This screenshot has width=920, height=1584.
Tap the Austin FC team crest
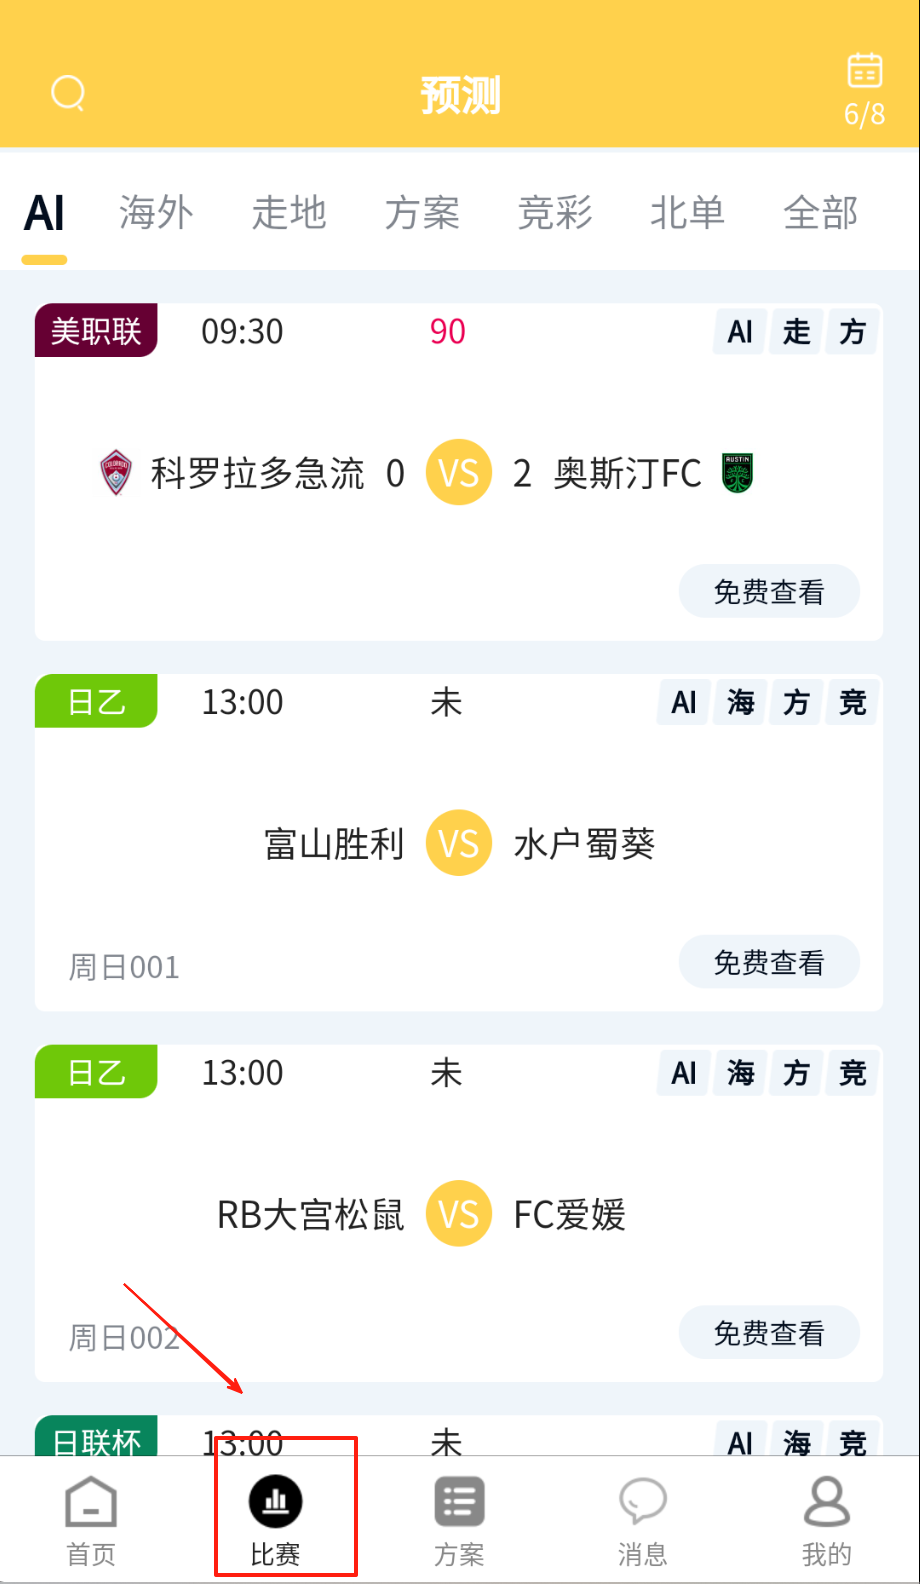click(x=737, y=473)
